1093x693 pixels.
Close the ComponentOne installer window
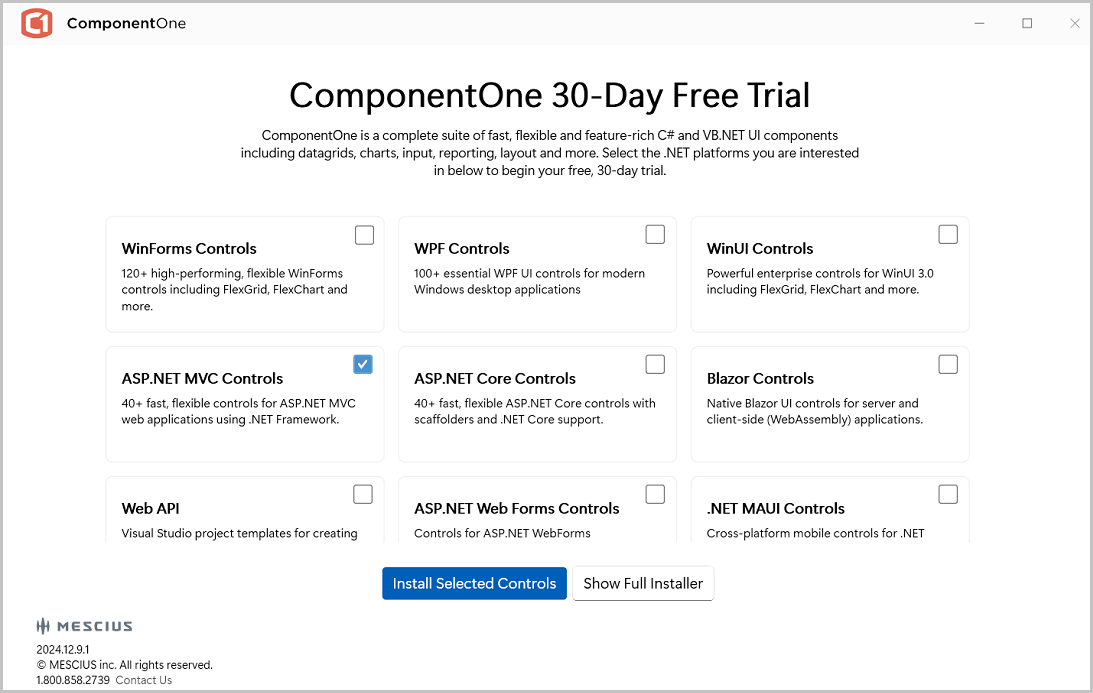[x=1075, y=23]
